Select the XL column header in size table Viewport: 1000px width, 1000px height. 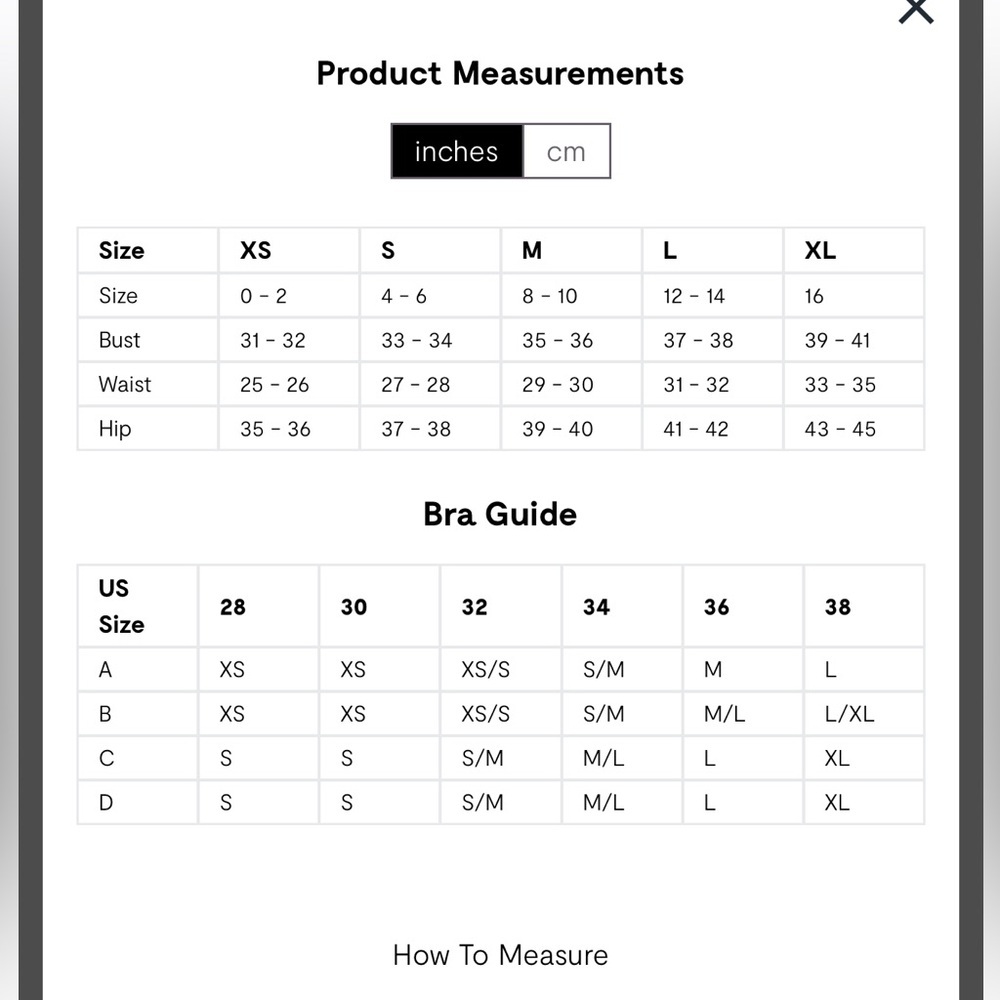point(820,250)
